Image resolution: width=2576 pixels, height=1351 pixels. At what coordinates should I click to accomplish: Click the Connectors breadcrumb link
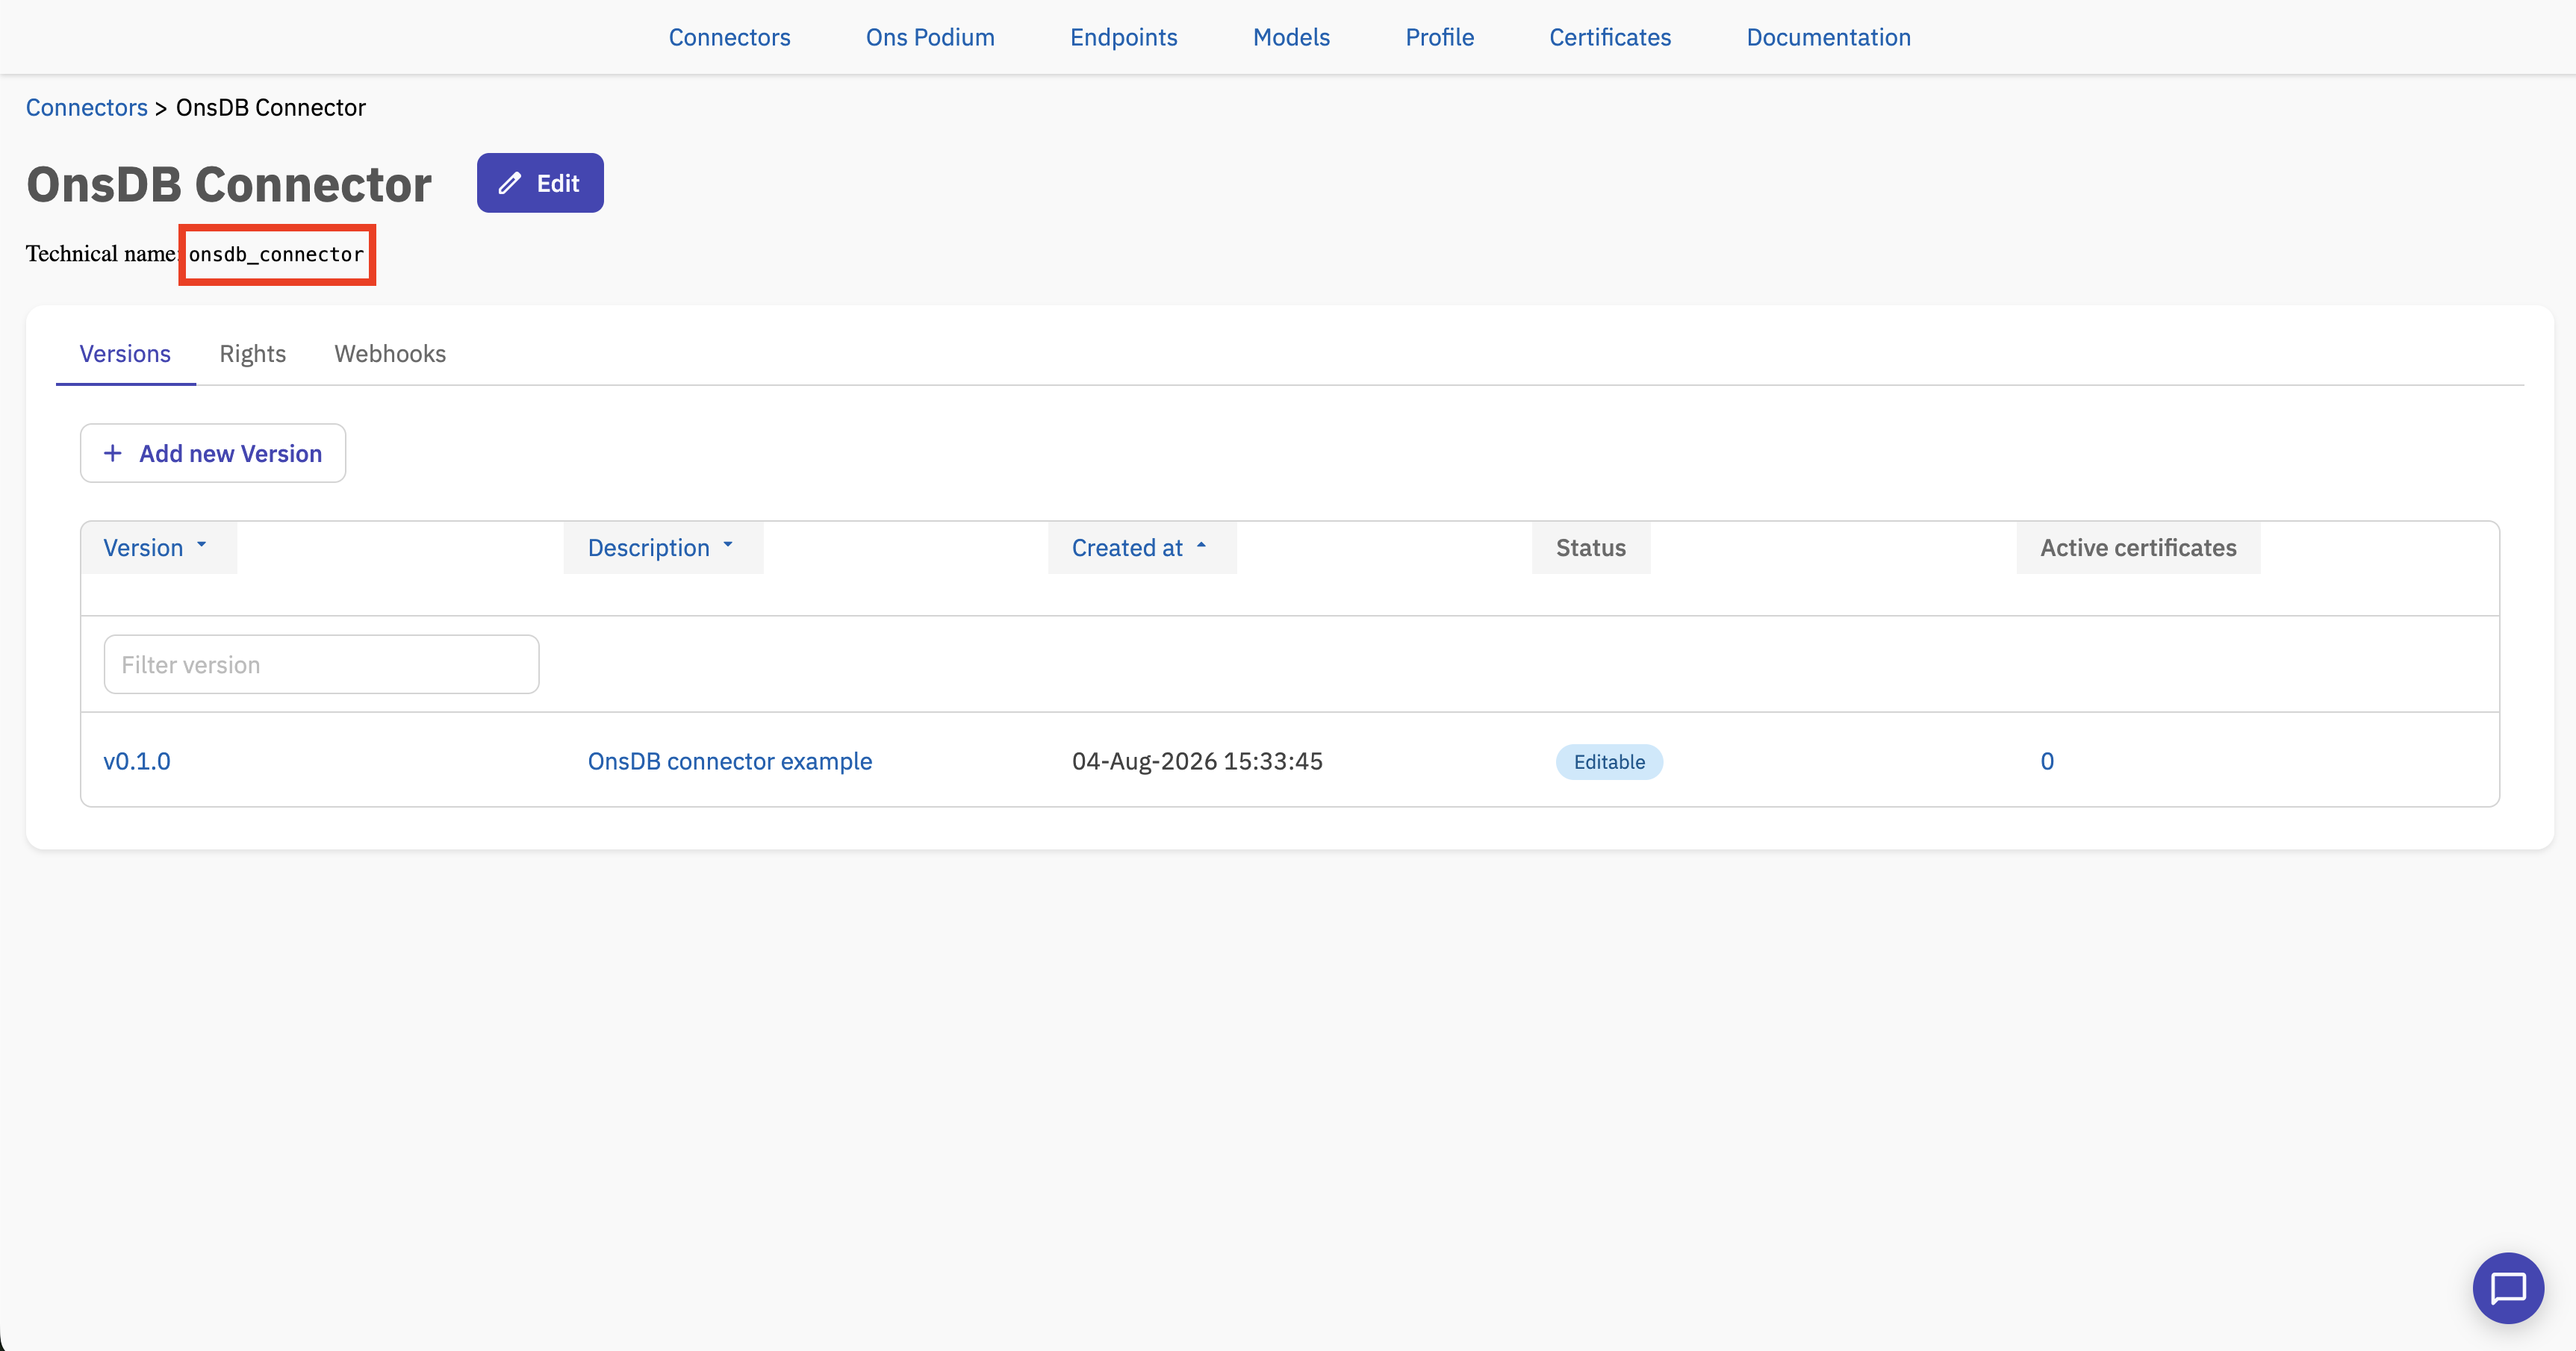[86, 107]
